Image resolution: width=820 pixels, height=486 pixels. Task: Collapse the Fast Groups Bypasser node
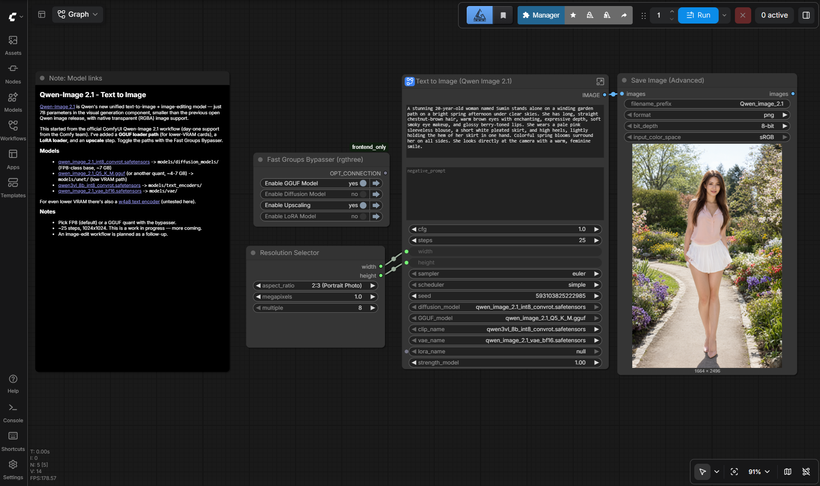point(260,160)
